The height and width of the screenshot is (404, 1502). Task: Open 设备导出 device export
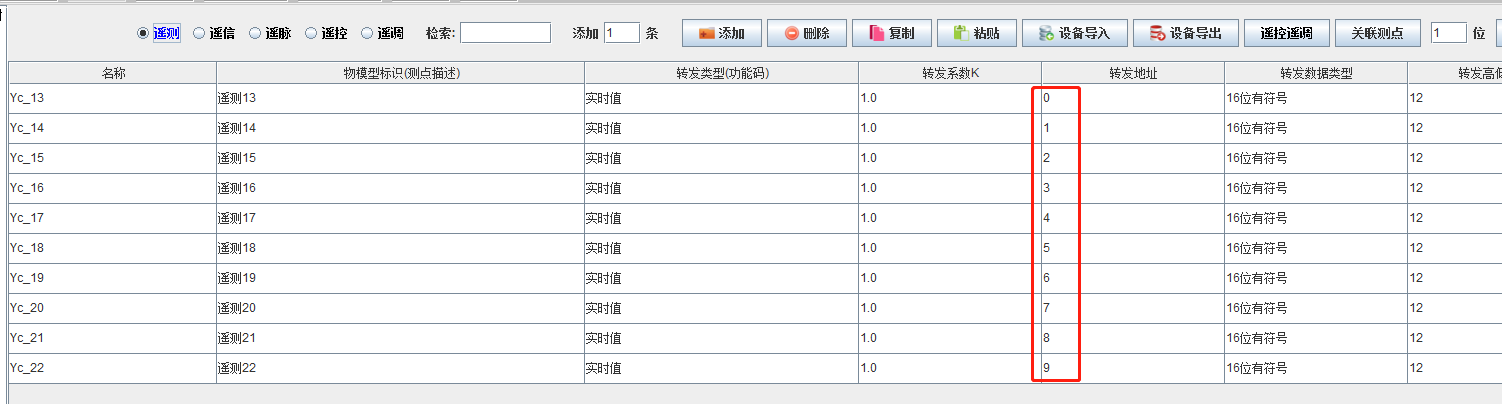coord(1186,33)
